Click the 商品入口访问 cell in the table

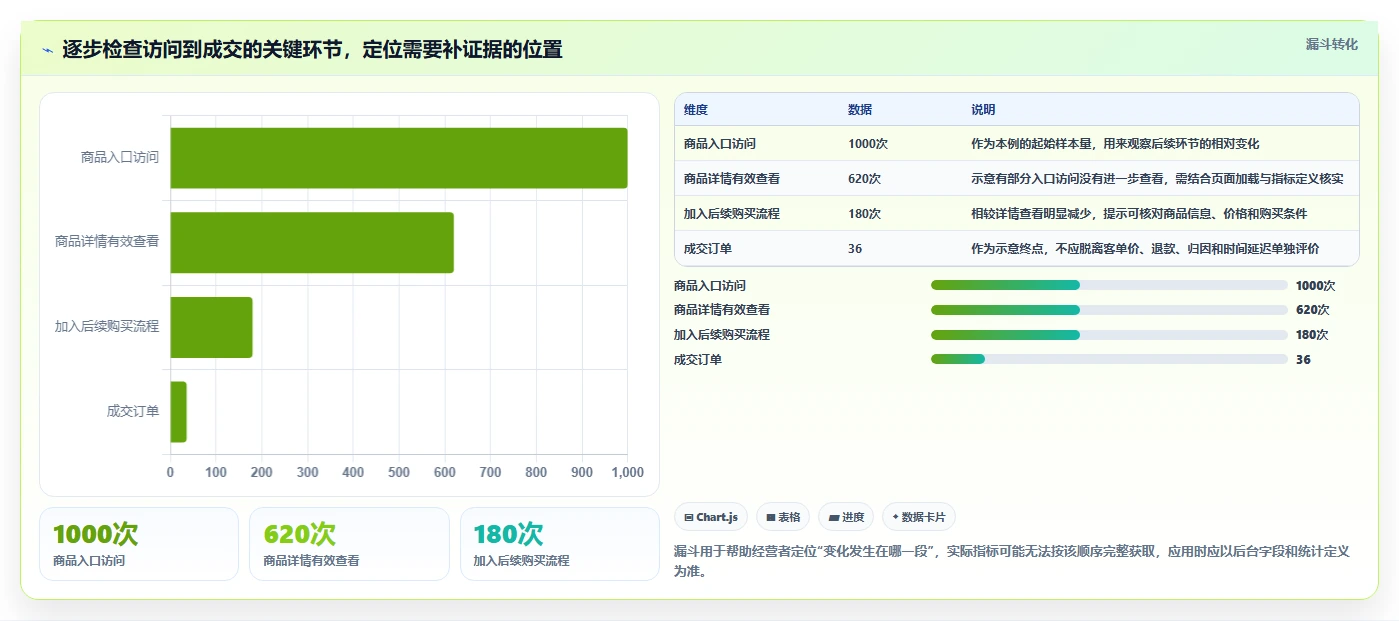[x=720, y=144]
